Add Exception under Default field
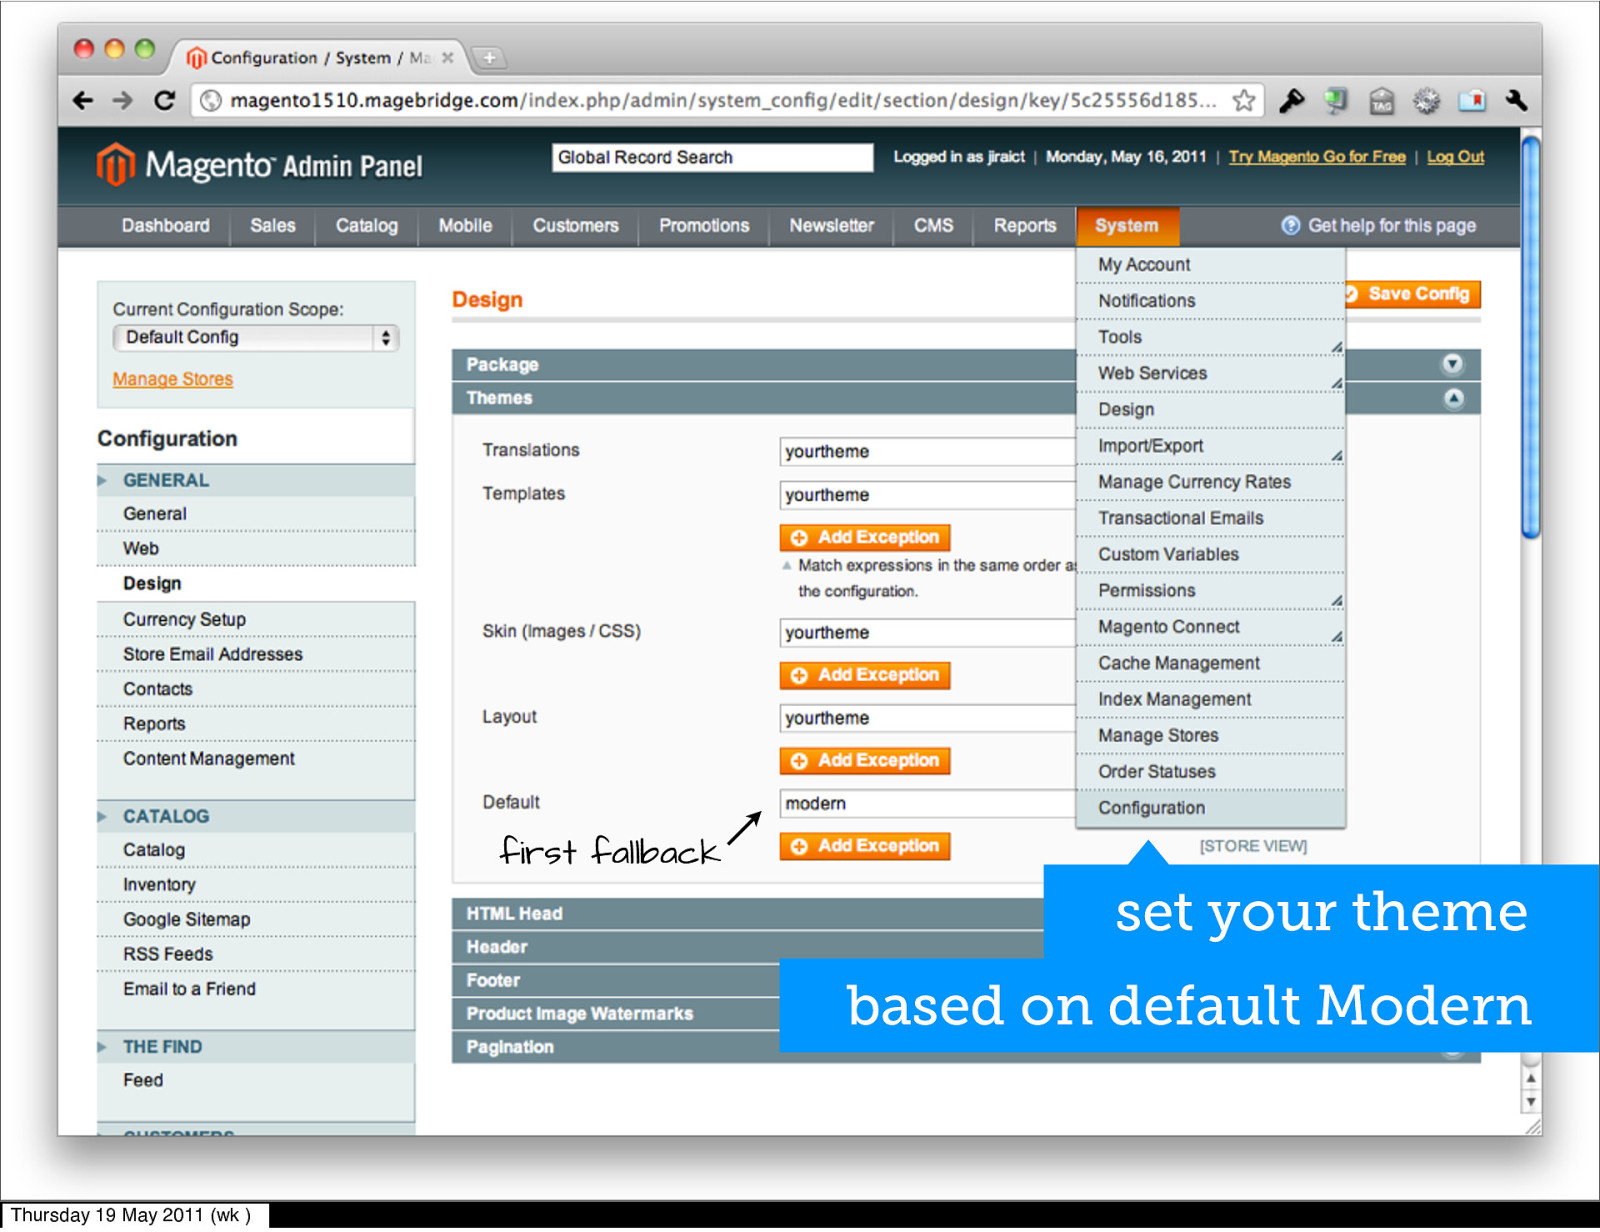 tap(865, 846)
